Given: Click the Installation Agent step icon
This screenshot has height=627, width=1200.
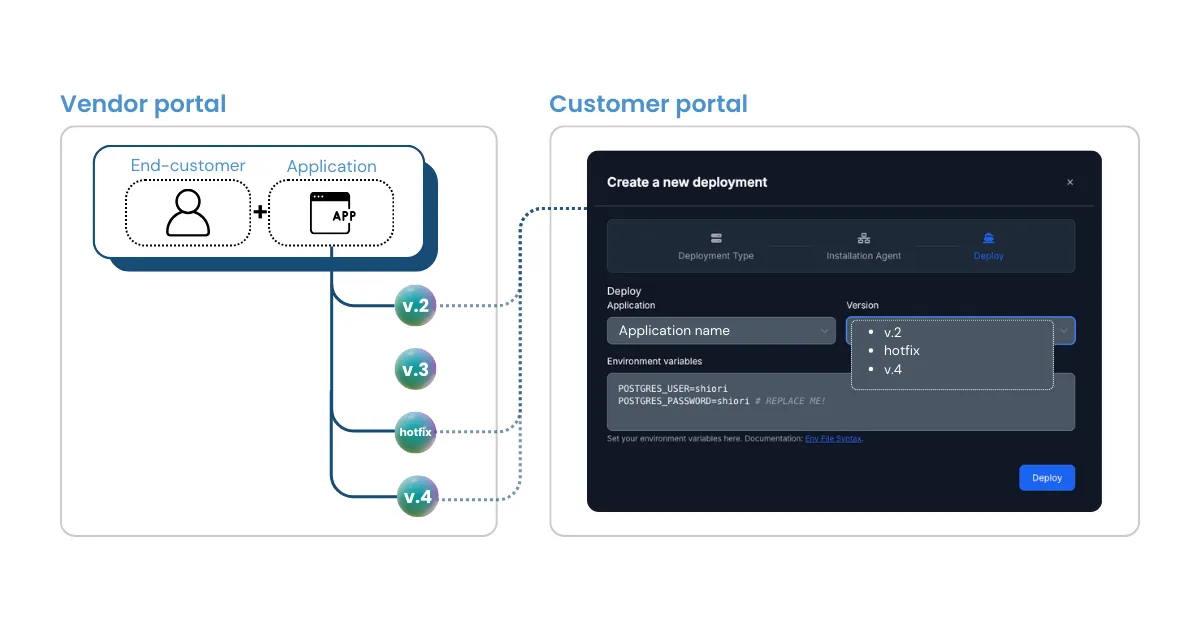Looking at the screenshot, I should click(864, 239).
